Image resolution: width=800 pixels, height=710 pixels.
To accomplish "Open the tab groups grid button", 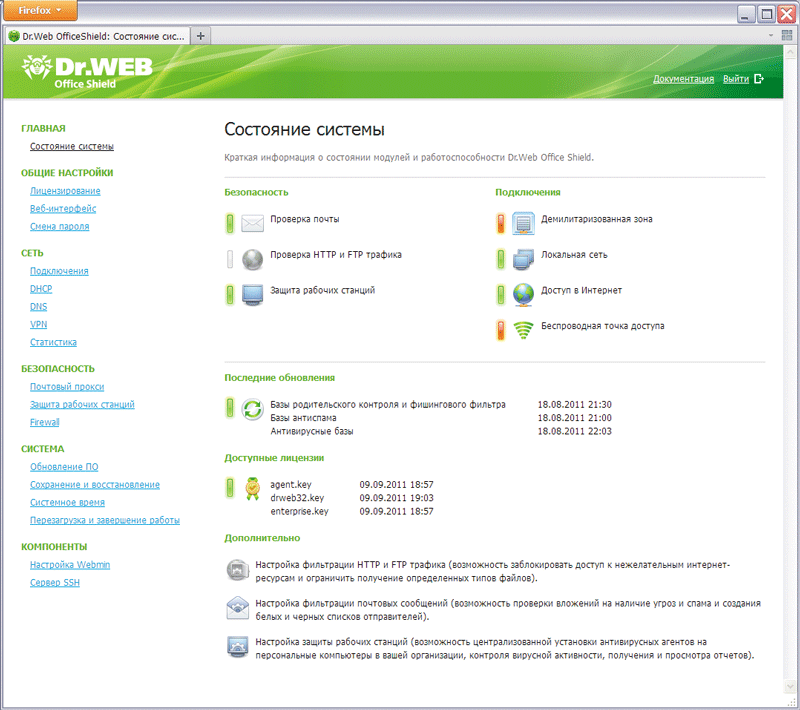I will 787,36.
